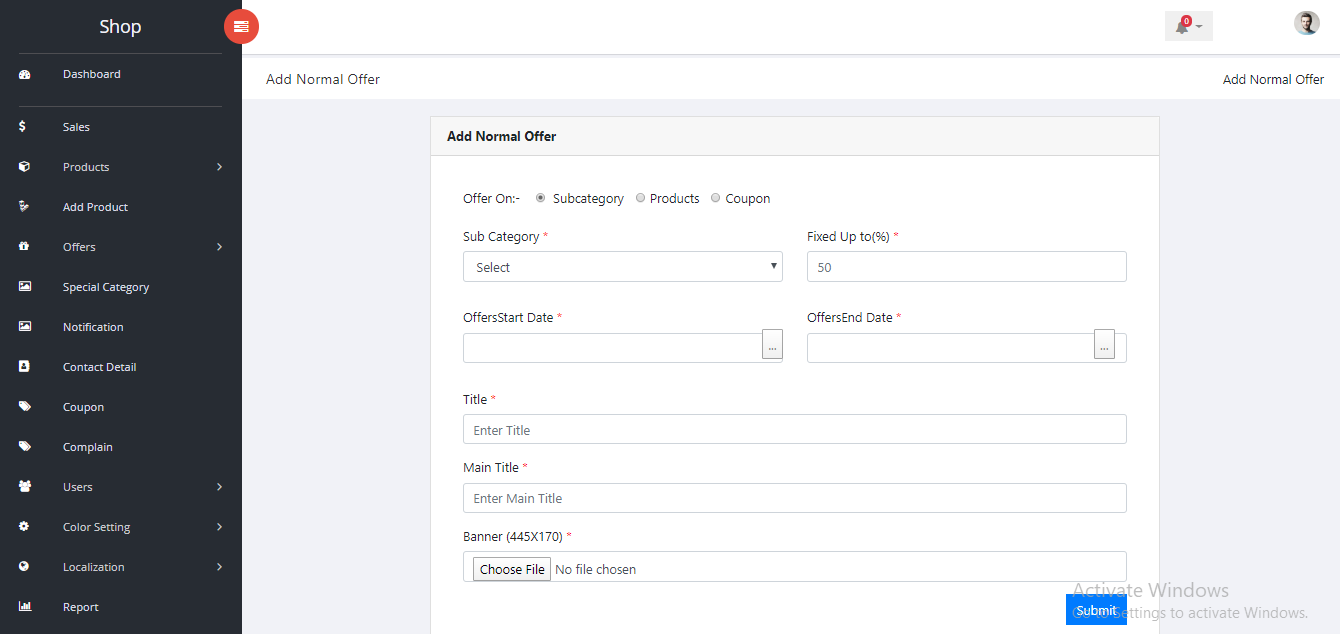The image size is (1340, 634).
Task: Click the Sales dollar icon
Action: coord(23,127)
